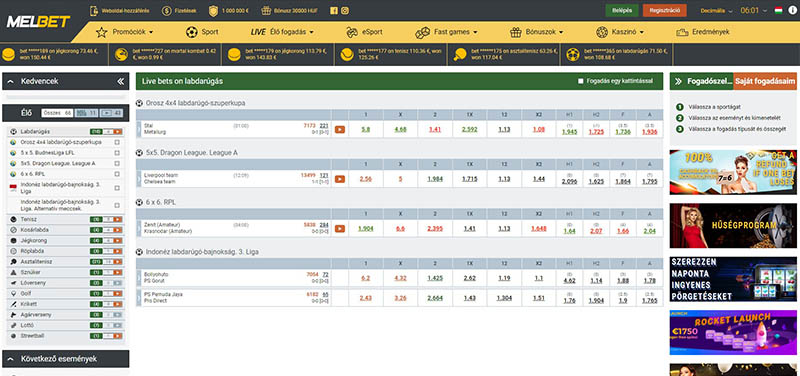The image size is (800, 376).
Task: Enable Fogadás egy kattintással checkbox
Action: point(581,81)
